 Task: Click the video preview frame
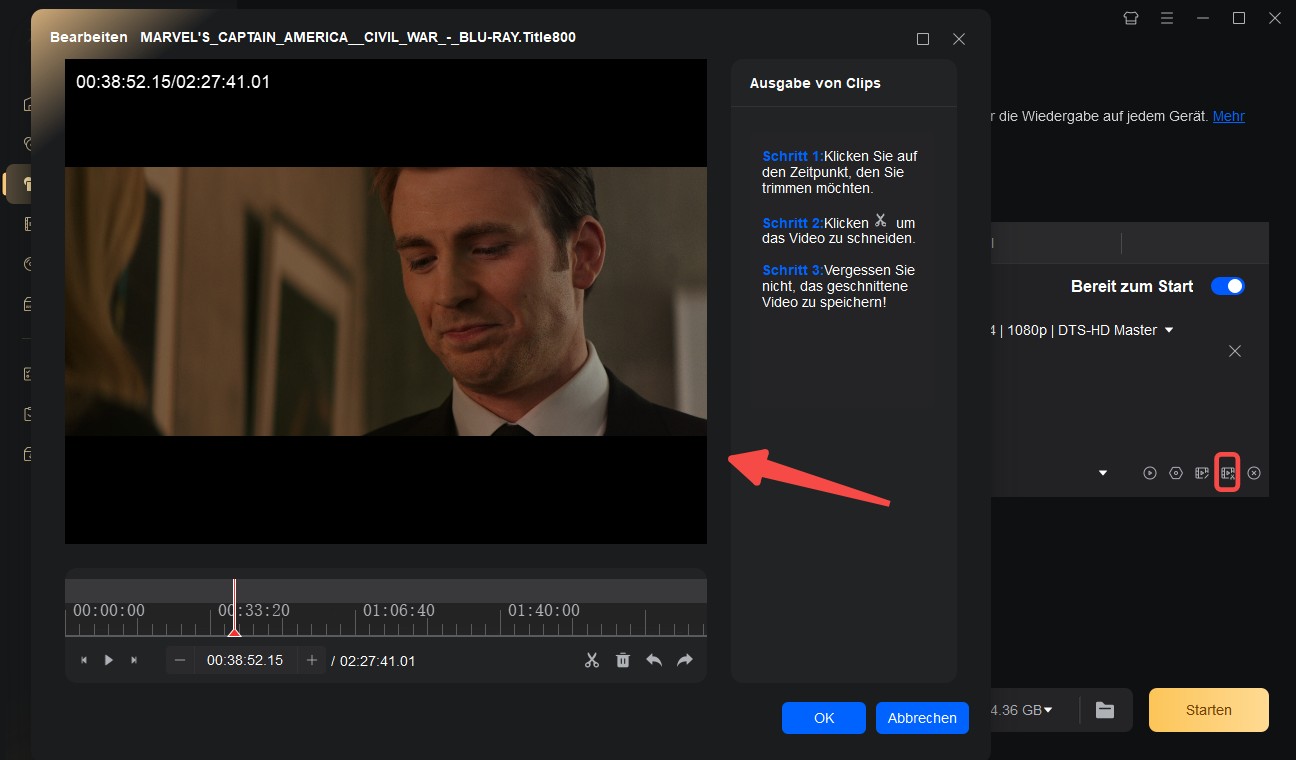(x=386, y=301)
